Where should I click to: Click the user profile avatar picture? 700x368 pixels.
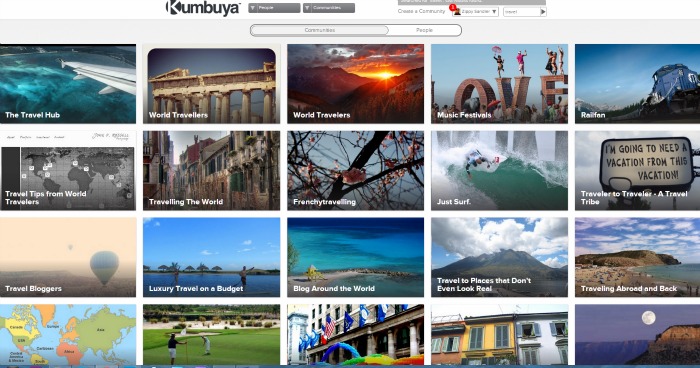pos(457,12)
